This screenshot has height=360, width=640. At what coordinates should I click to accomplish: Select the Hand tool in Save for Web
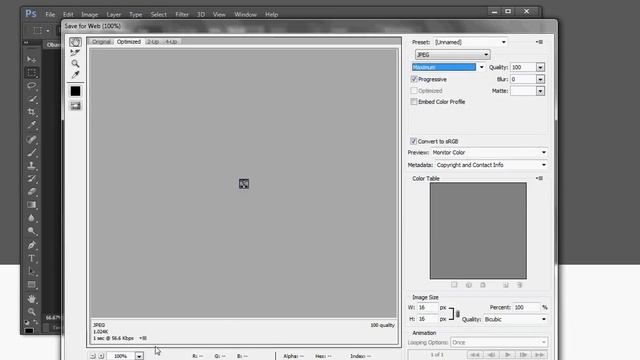click(75, 42)
